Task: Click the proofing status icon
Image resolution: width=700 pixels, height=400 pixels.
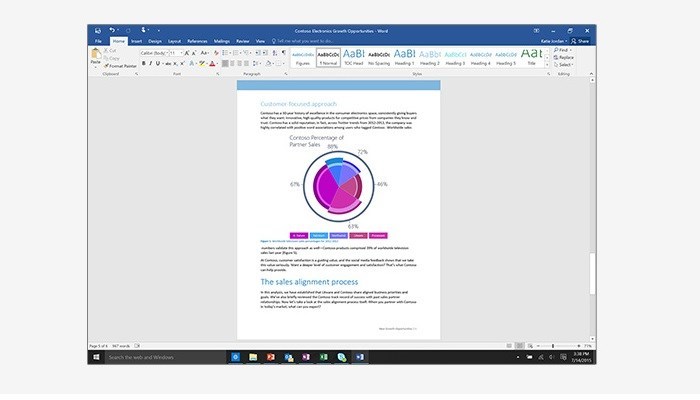Action: coord(137,346)
